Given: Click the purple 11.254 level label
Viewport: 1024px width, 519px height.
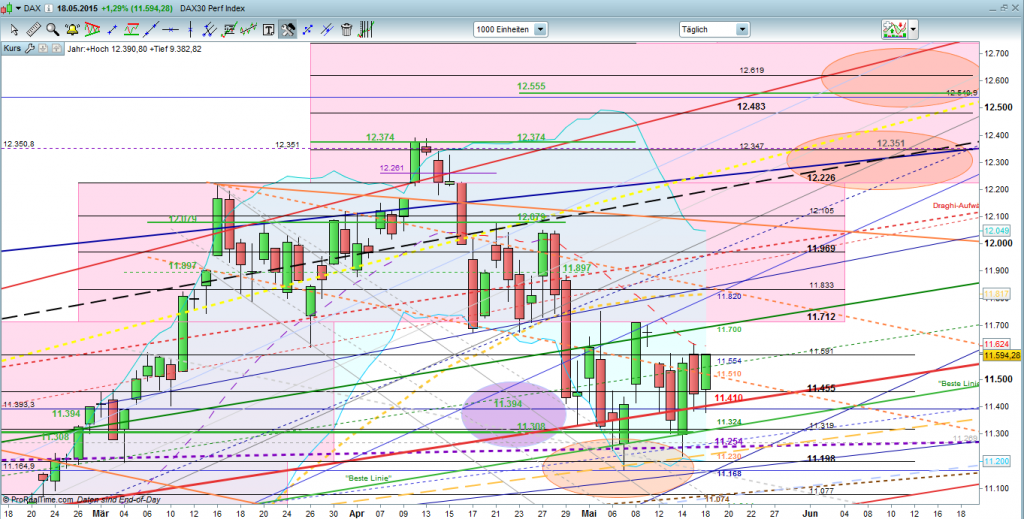Looking at the screenshot, I should (729, 442).
